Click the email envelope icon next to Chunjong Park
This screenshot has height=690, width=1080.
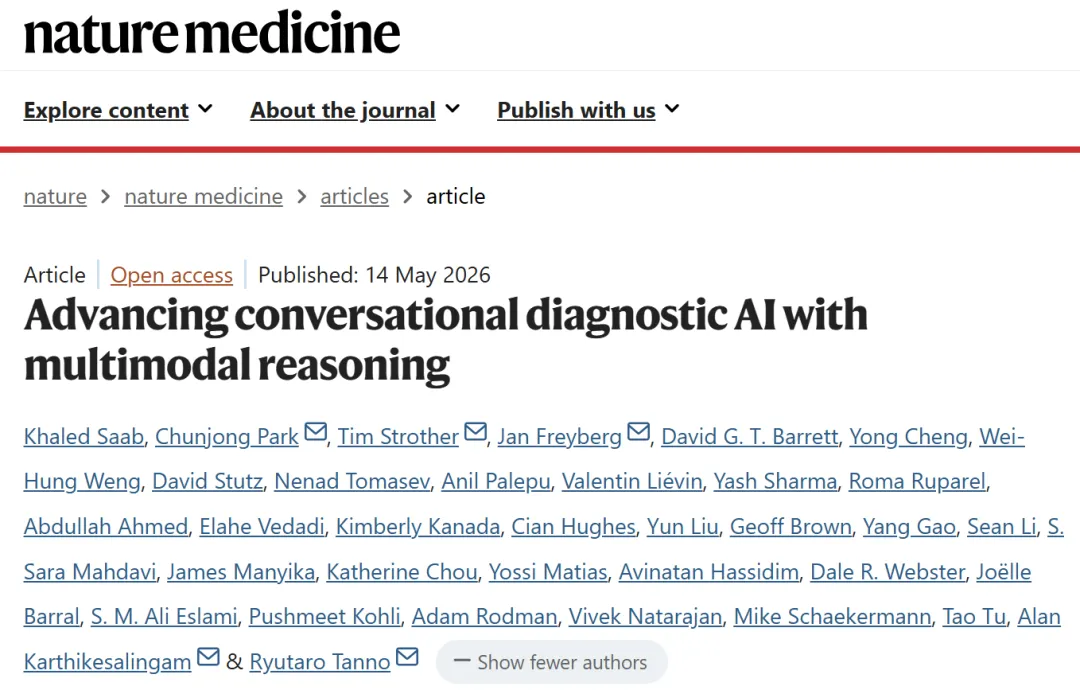[x=315, y=432]
